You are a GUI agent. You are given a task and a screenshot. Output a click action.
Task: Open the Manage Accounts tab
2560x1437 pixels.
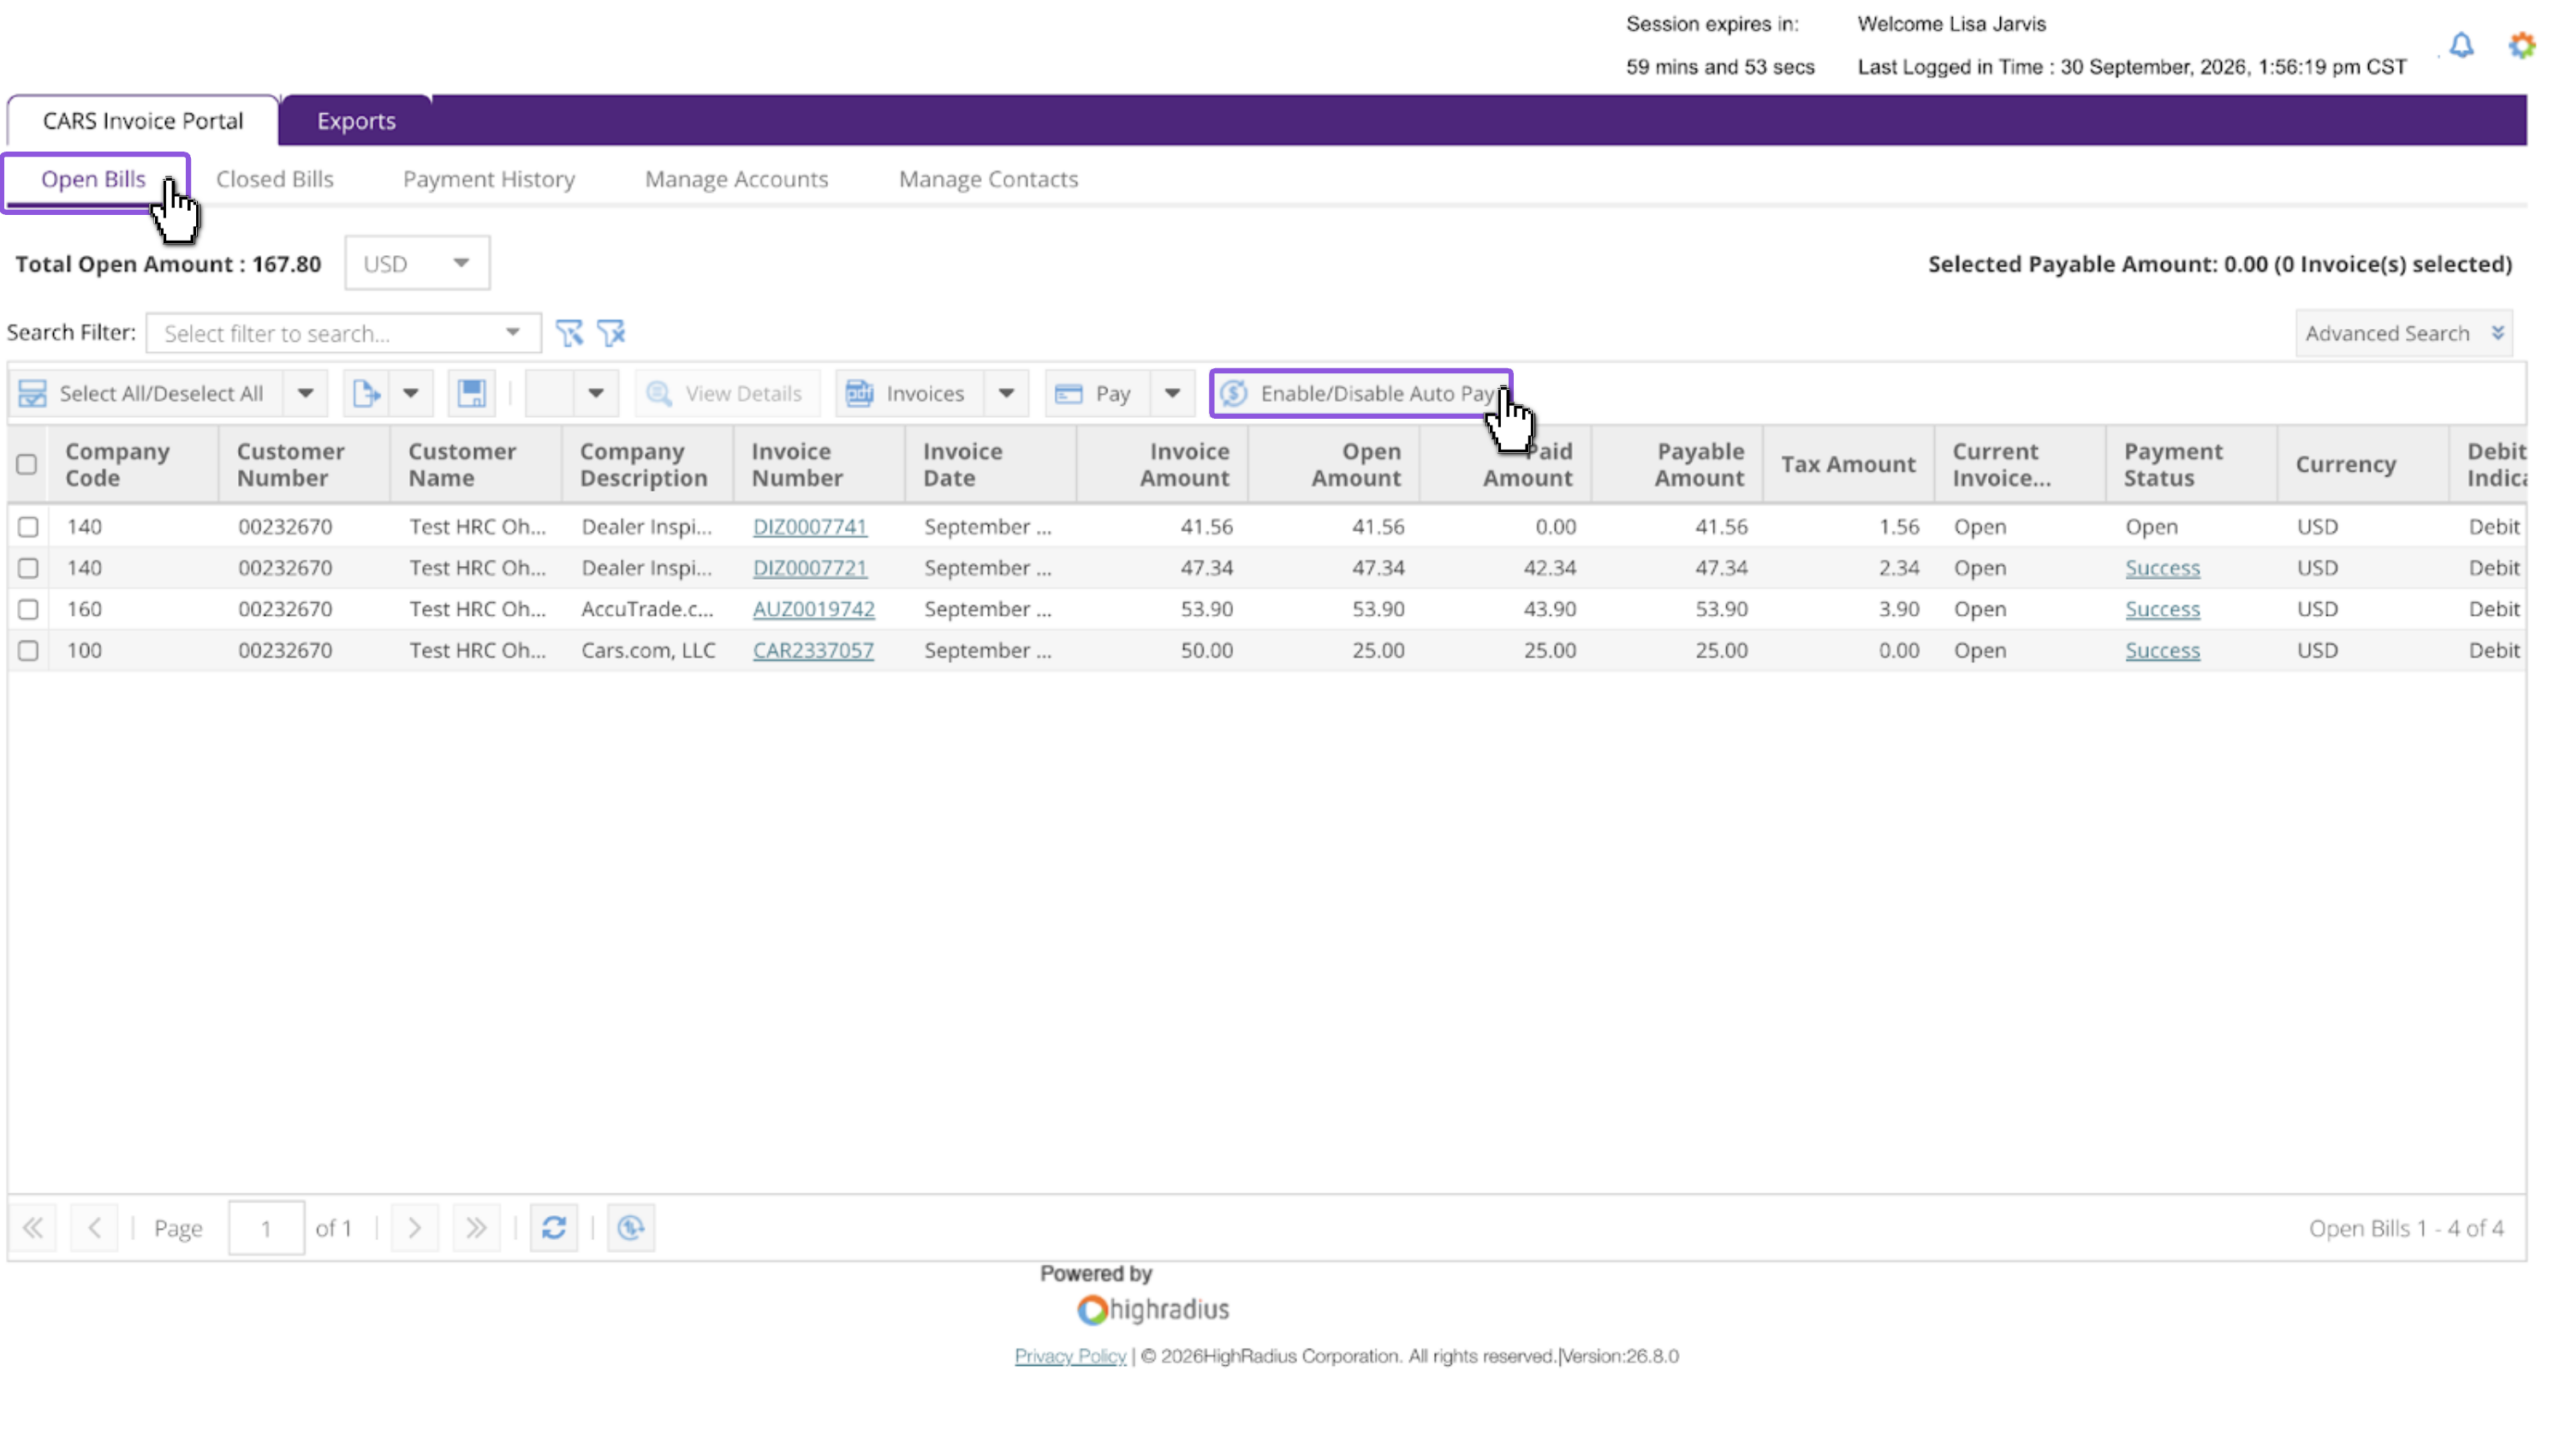[x=736, y=179]
